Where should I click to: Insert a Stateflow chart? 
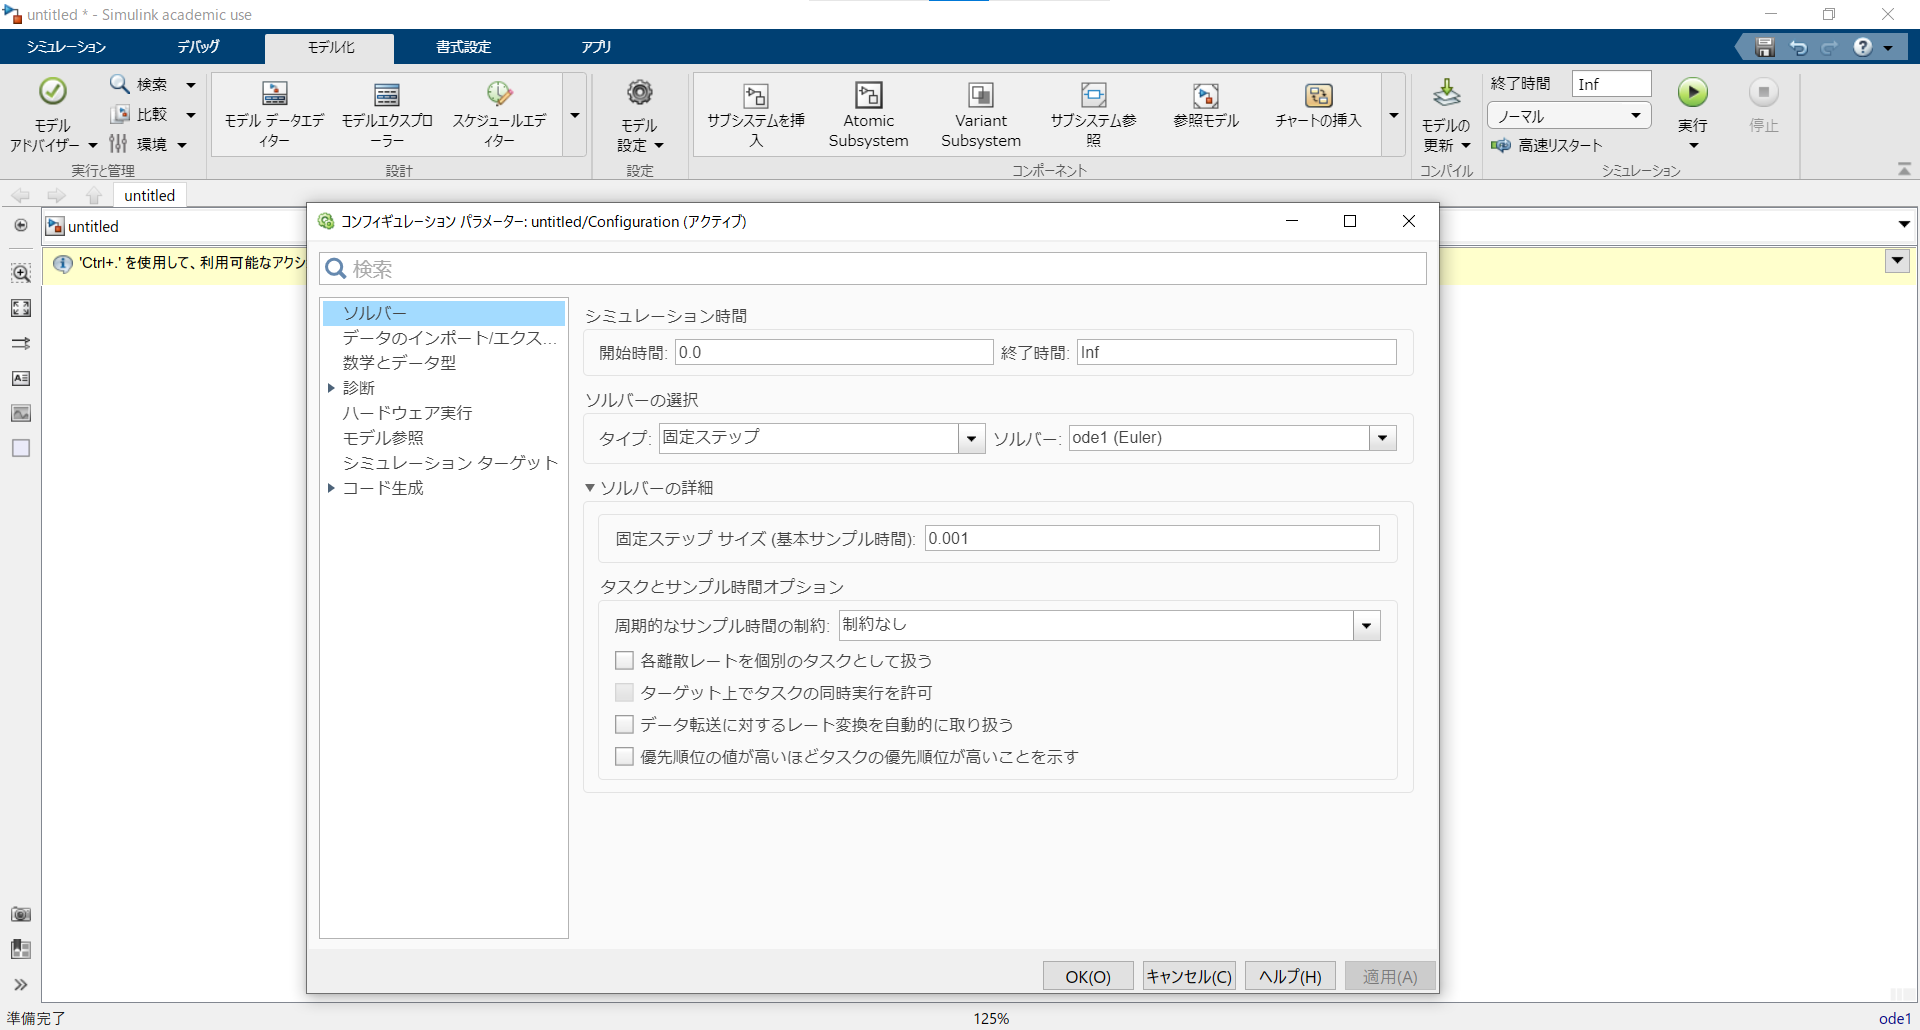(x=1318, y=112)
